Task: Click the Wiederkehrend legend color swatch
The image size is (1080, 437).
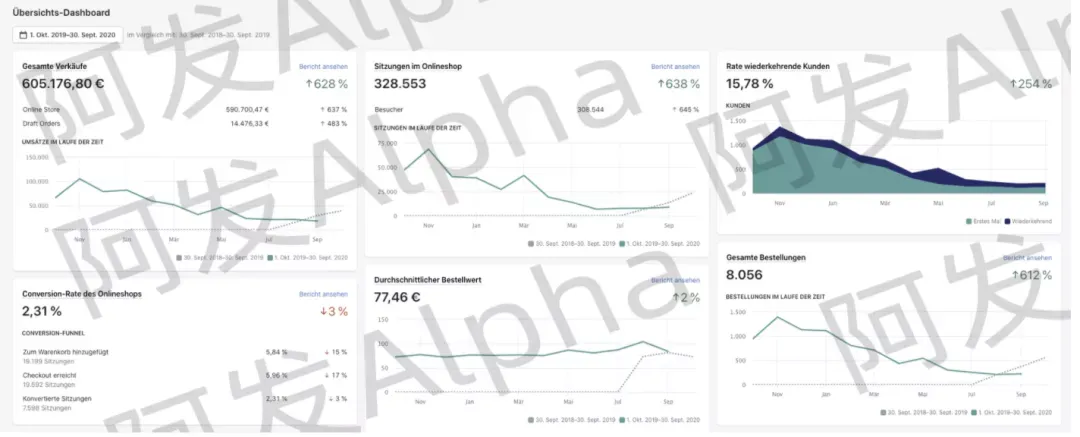Action: tap(1007, 221)
